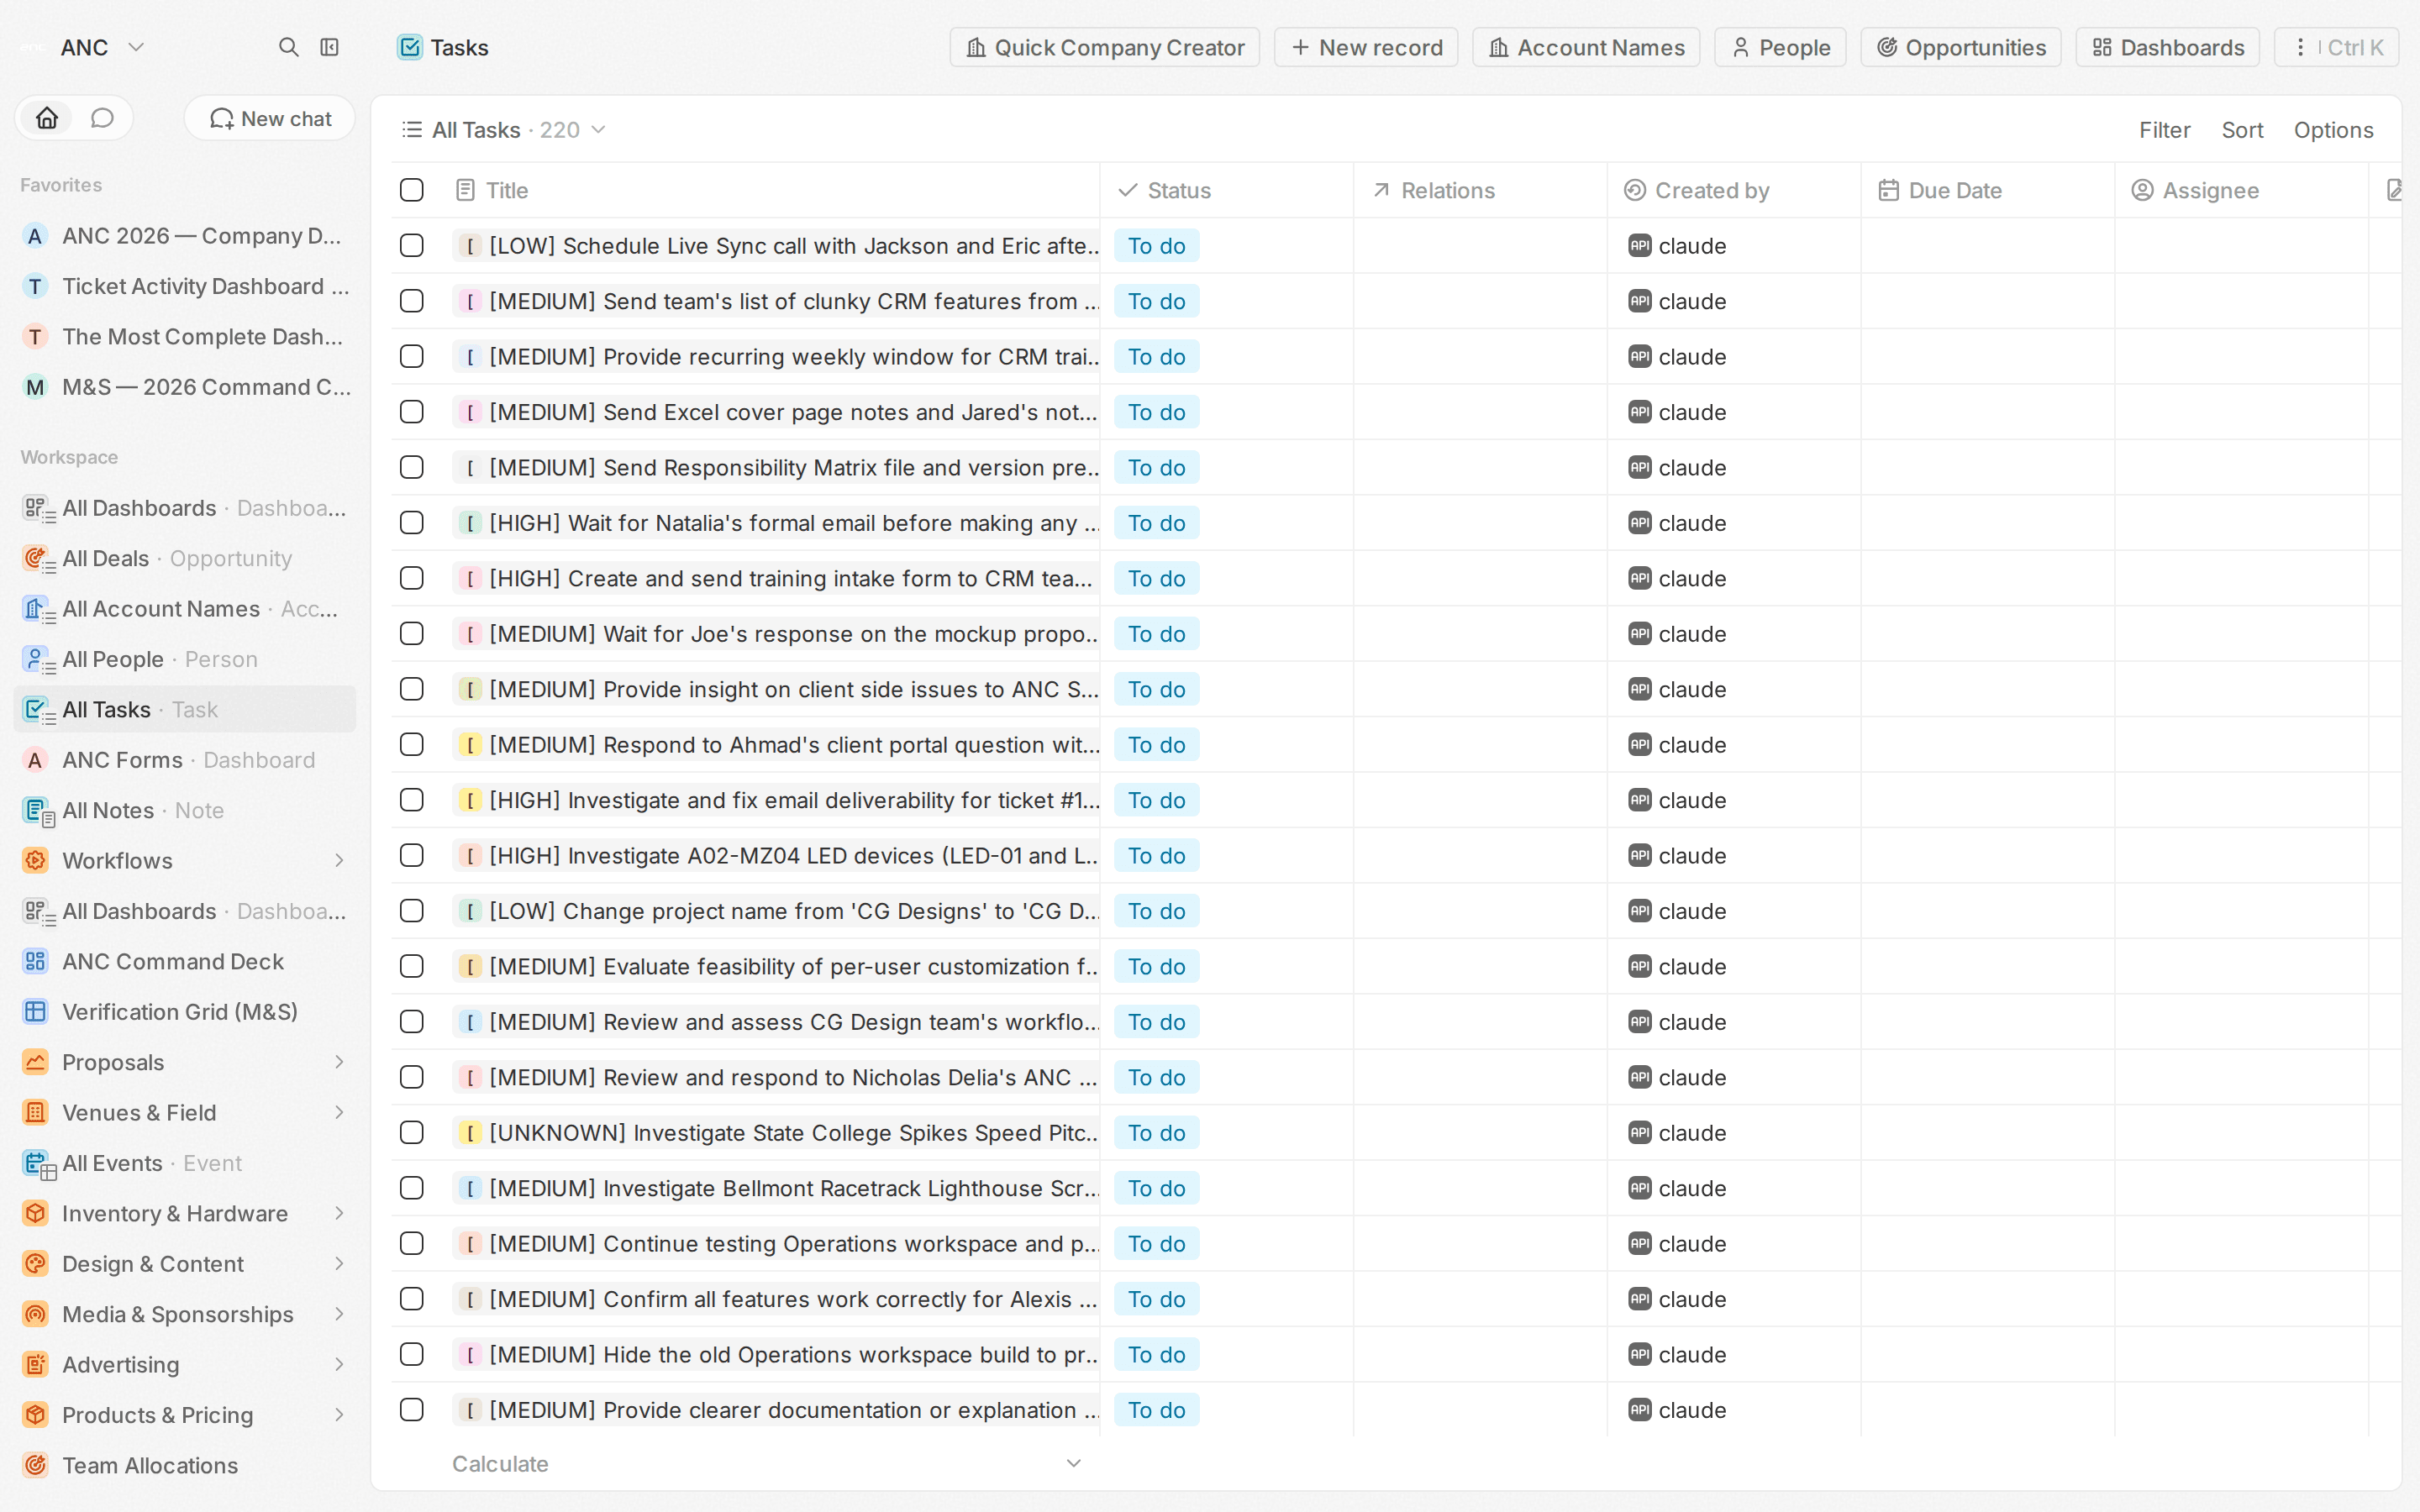The height and width of the screenshot is (1512, 2420).
Task: Check the training intake form task row
Action: [x=411, y=579]
